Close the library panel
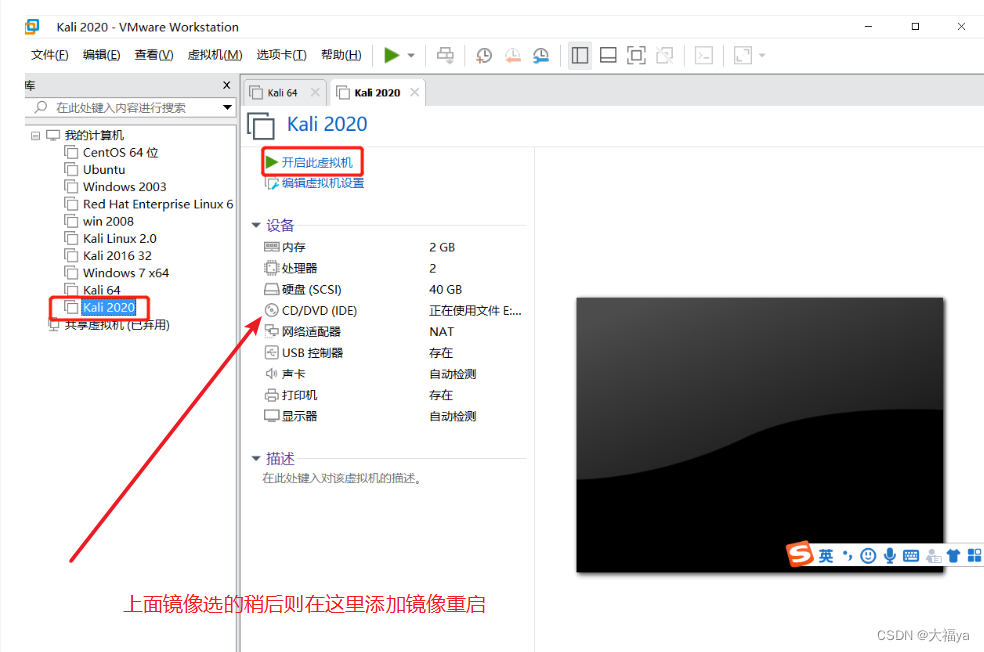This screenshot has width=984, height=652. 227,85
